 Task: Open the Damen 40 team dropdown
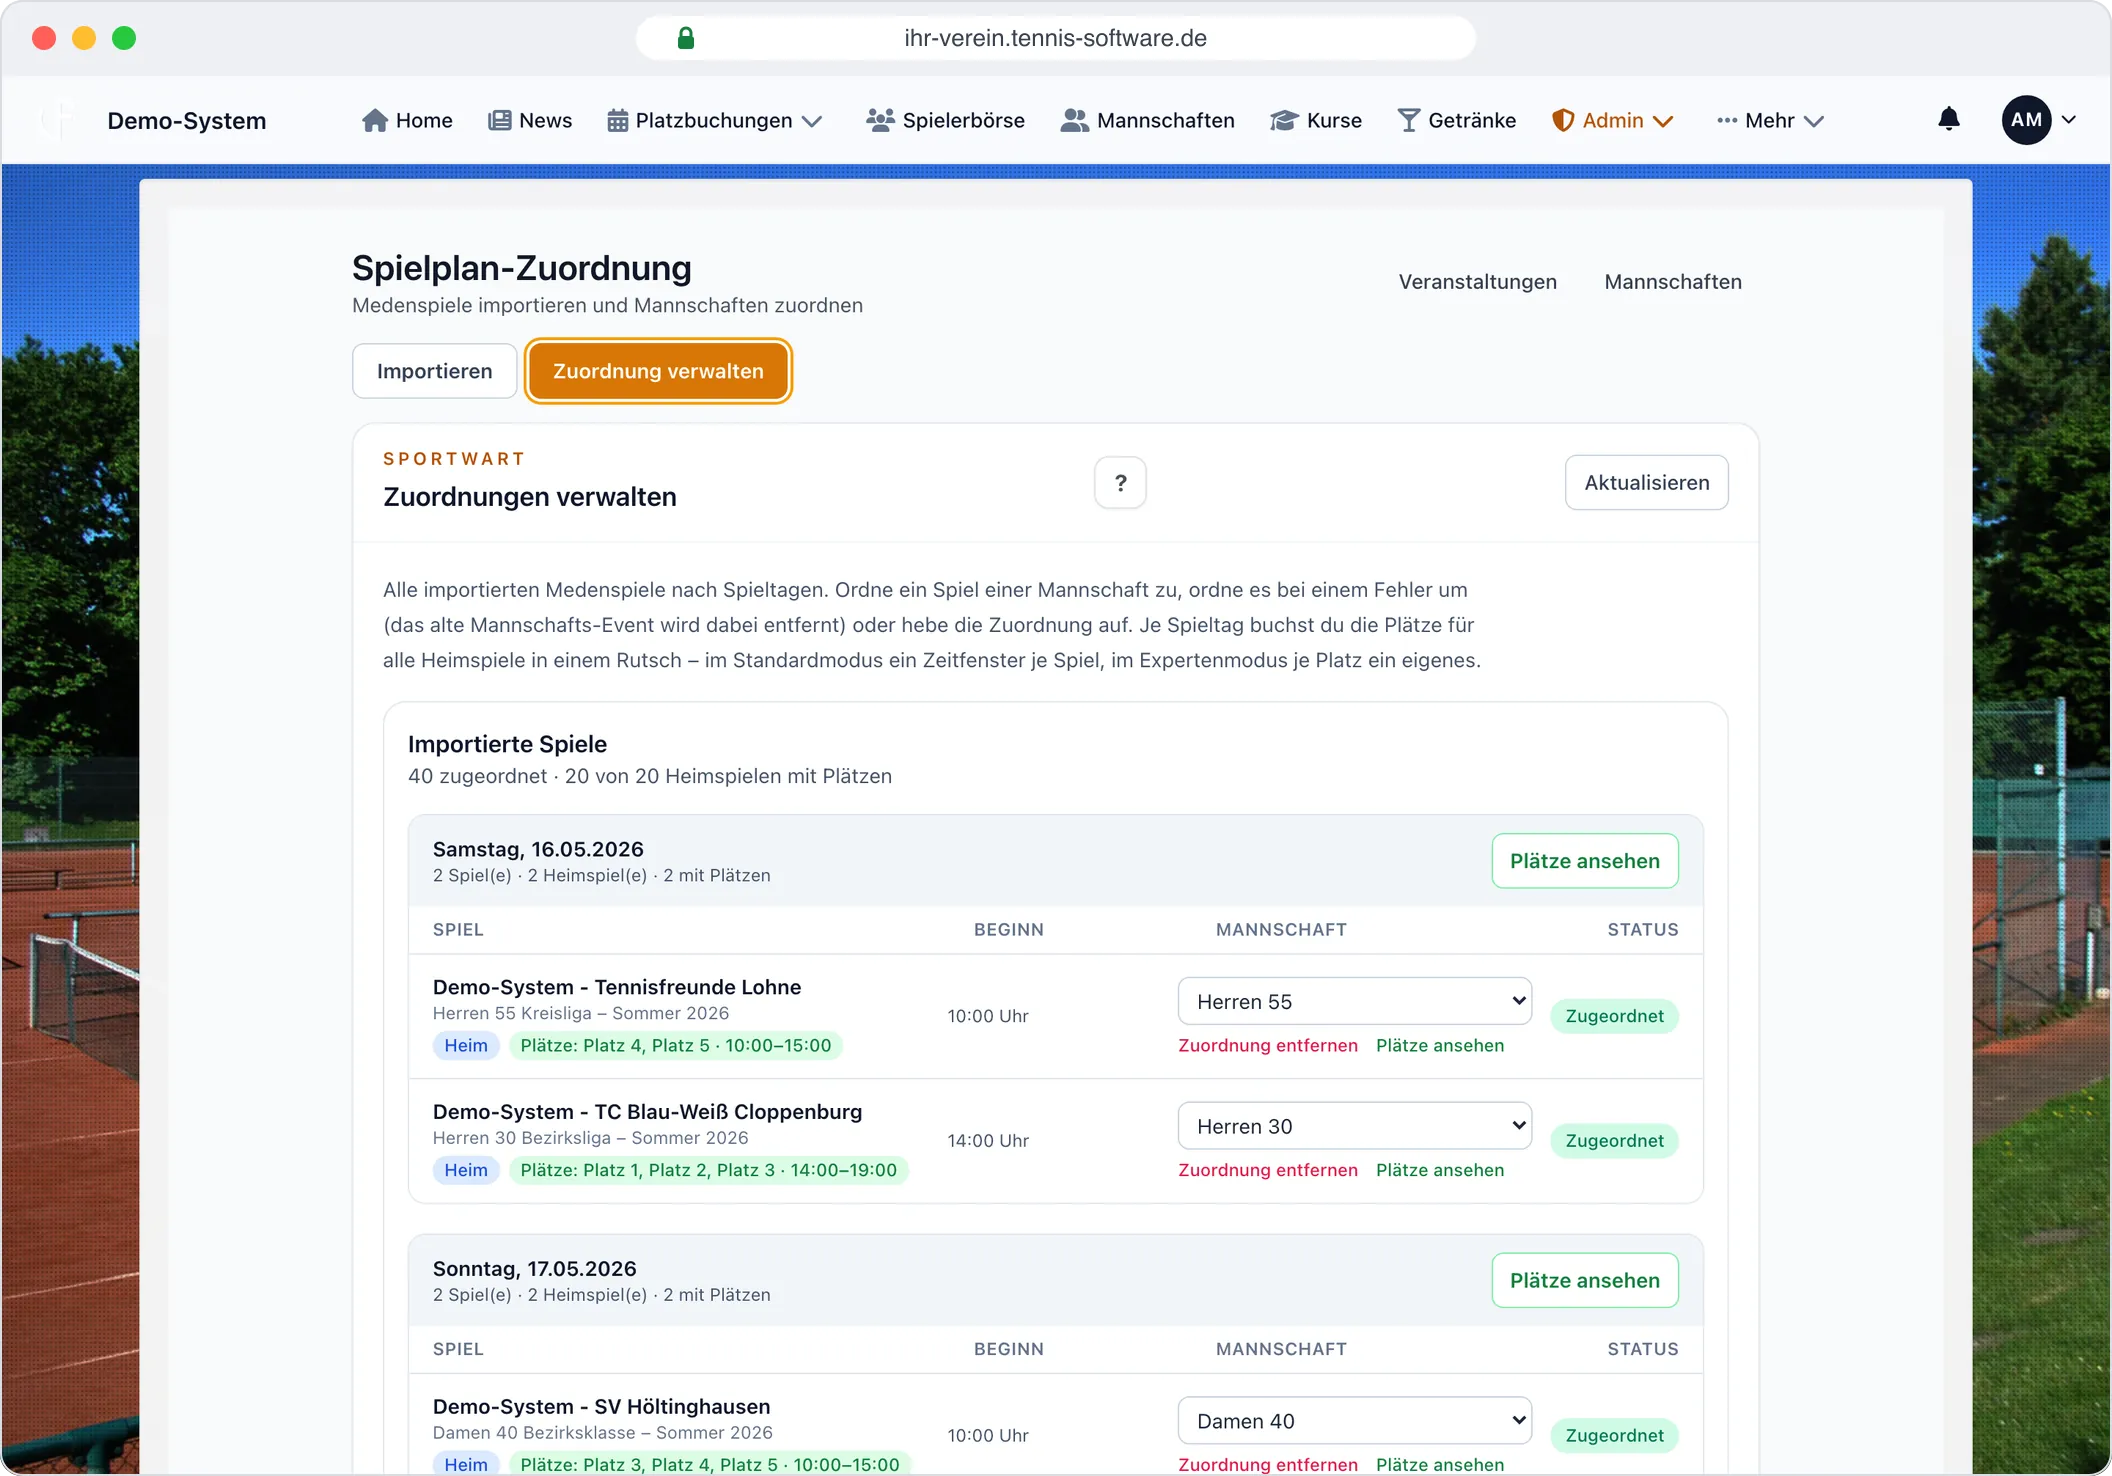pyautogui.click(x=1355, y=1421)
